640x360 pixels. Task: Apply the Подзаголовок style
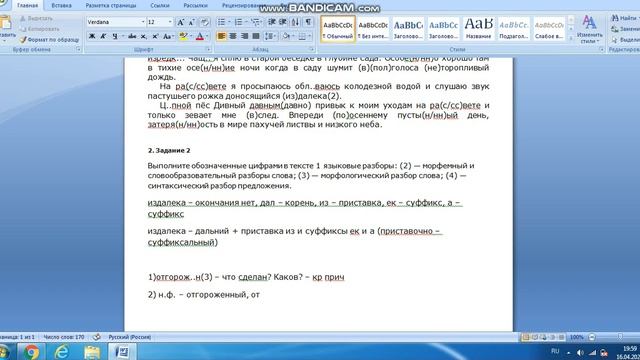coord(514,29)
